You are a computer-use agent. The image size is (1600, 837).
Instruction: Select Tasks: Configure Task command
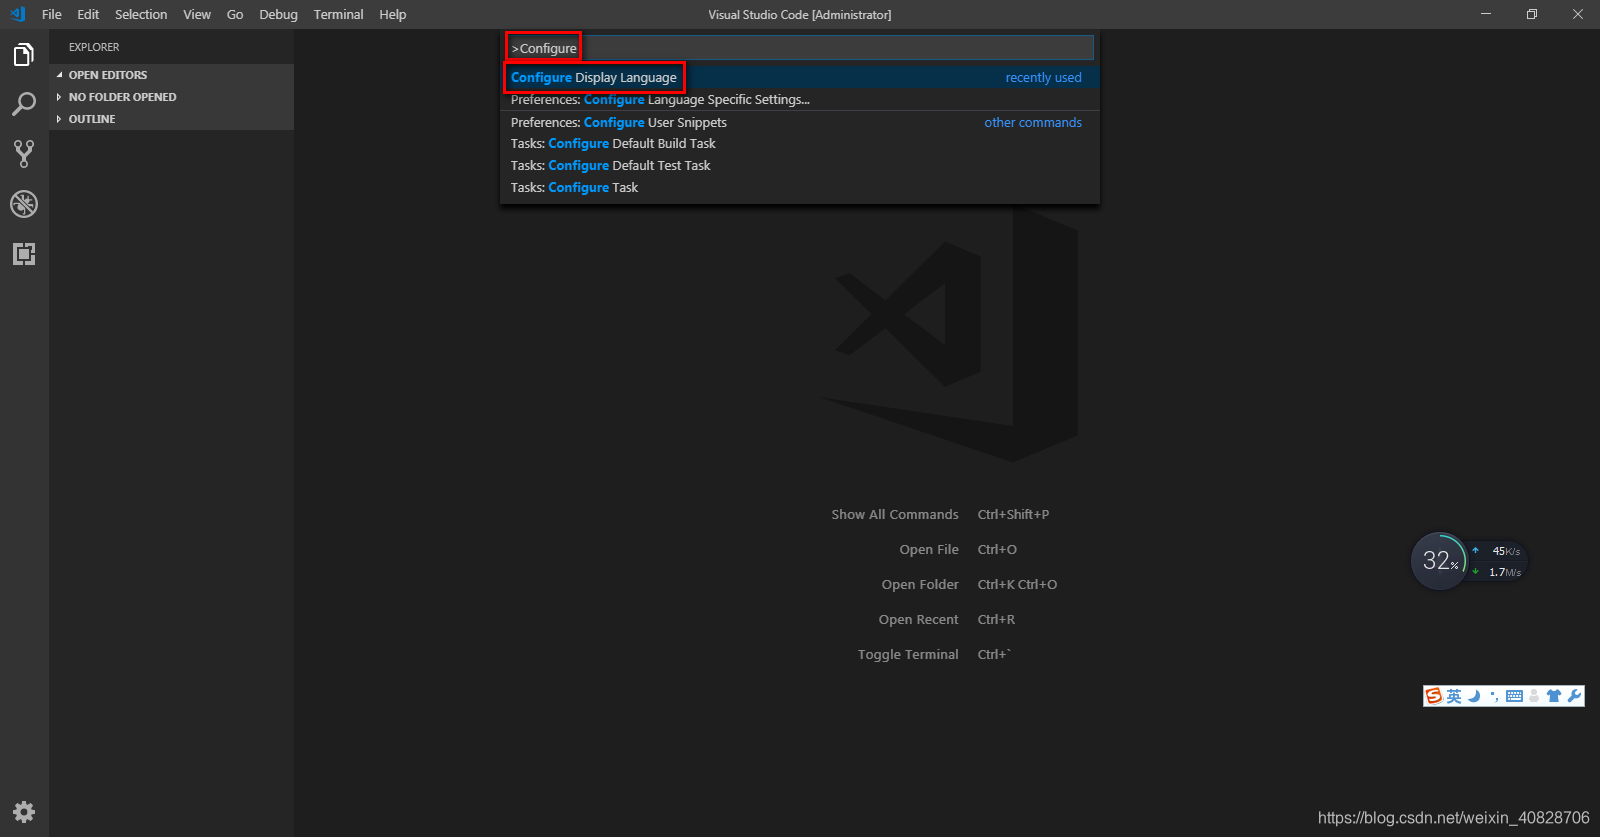pyautogui.click(x=800, y=187)
